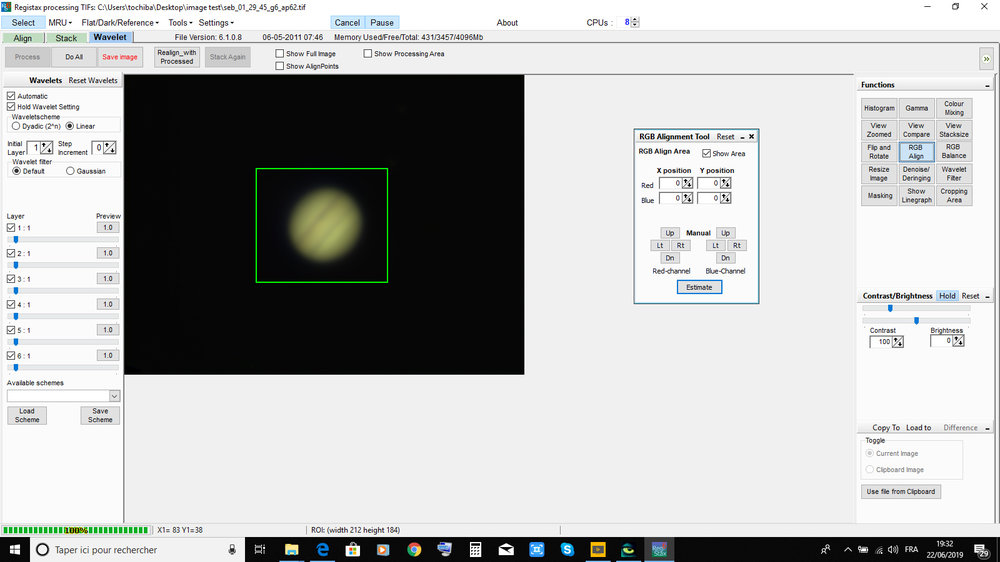This screenshot has width=1000, height=562.
Task: Collapse the Copy To/Load to panel
Action: tap(987, 429)
